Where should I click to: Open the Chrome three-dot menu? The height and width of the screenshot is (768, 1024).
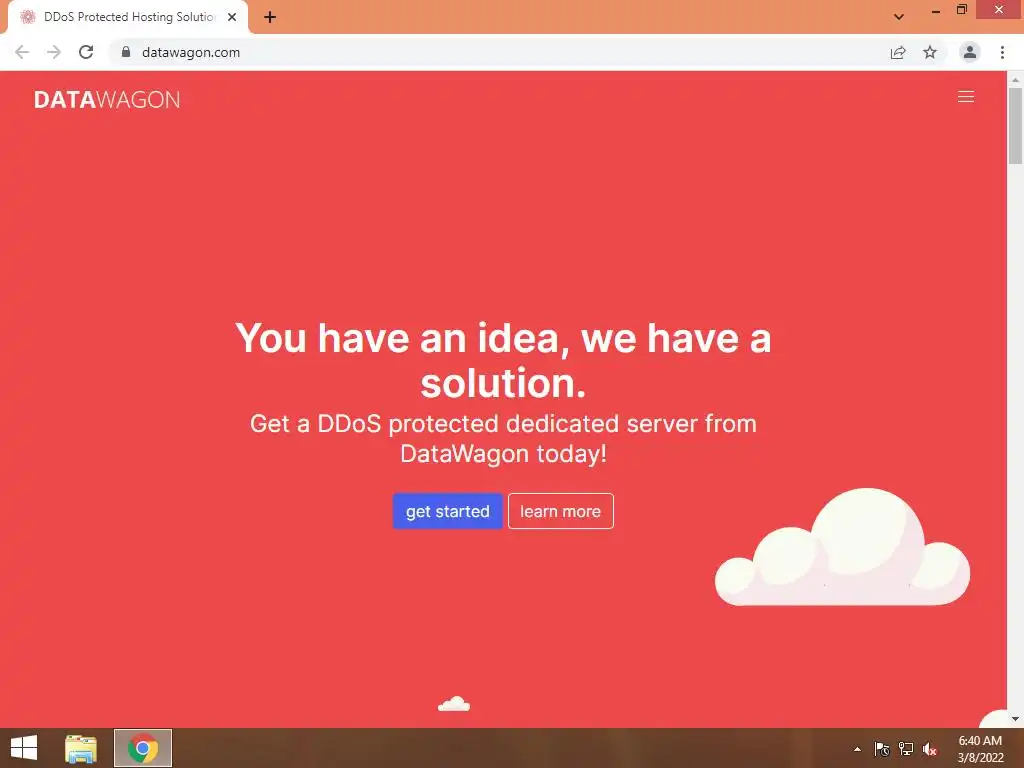coord(1002,52)
